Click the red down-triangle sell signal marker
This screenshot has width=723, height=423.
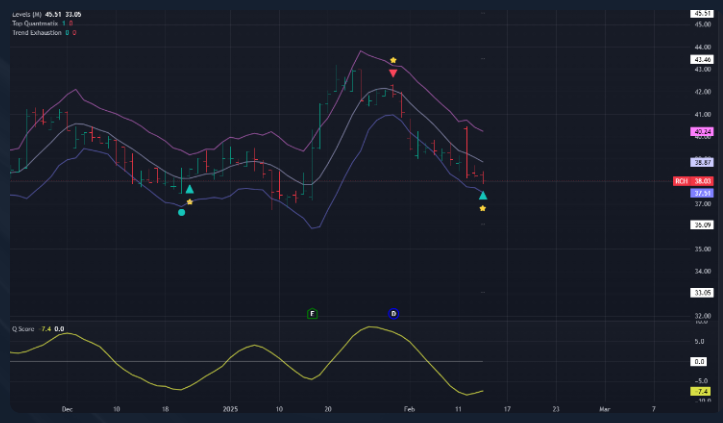tap(393, 73)
